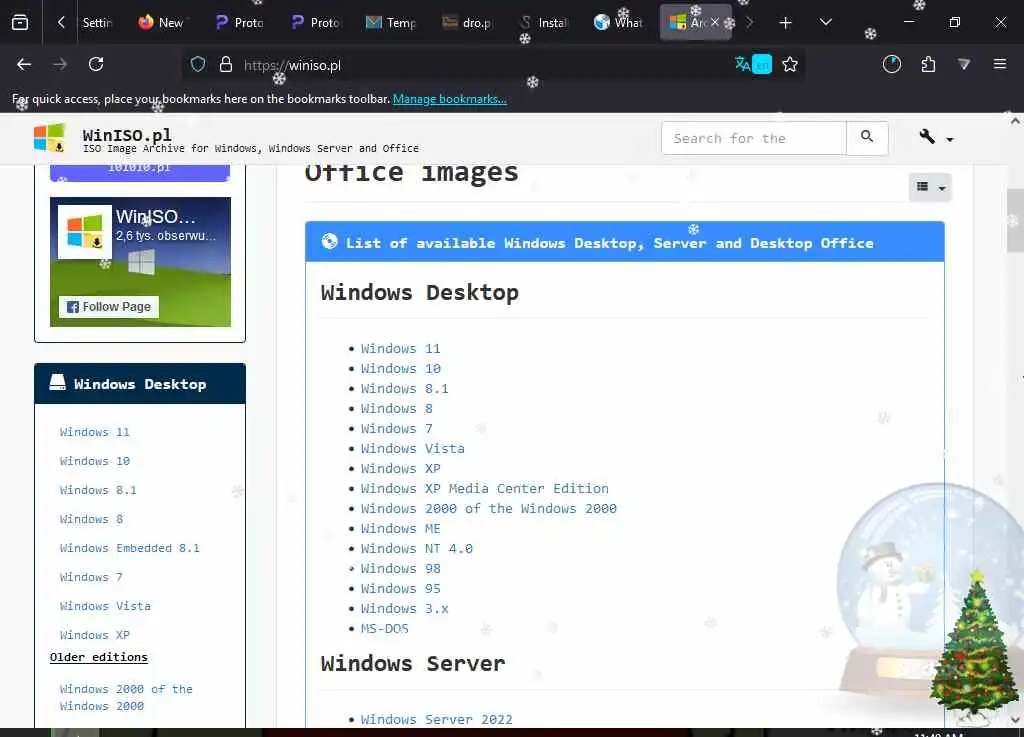
Task: Open Windows 98 link
Action: click(400, 569)
